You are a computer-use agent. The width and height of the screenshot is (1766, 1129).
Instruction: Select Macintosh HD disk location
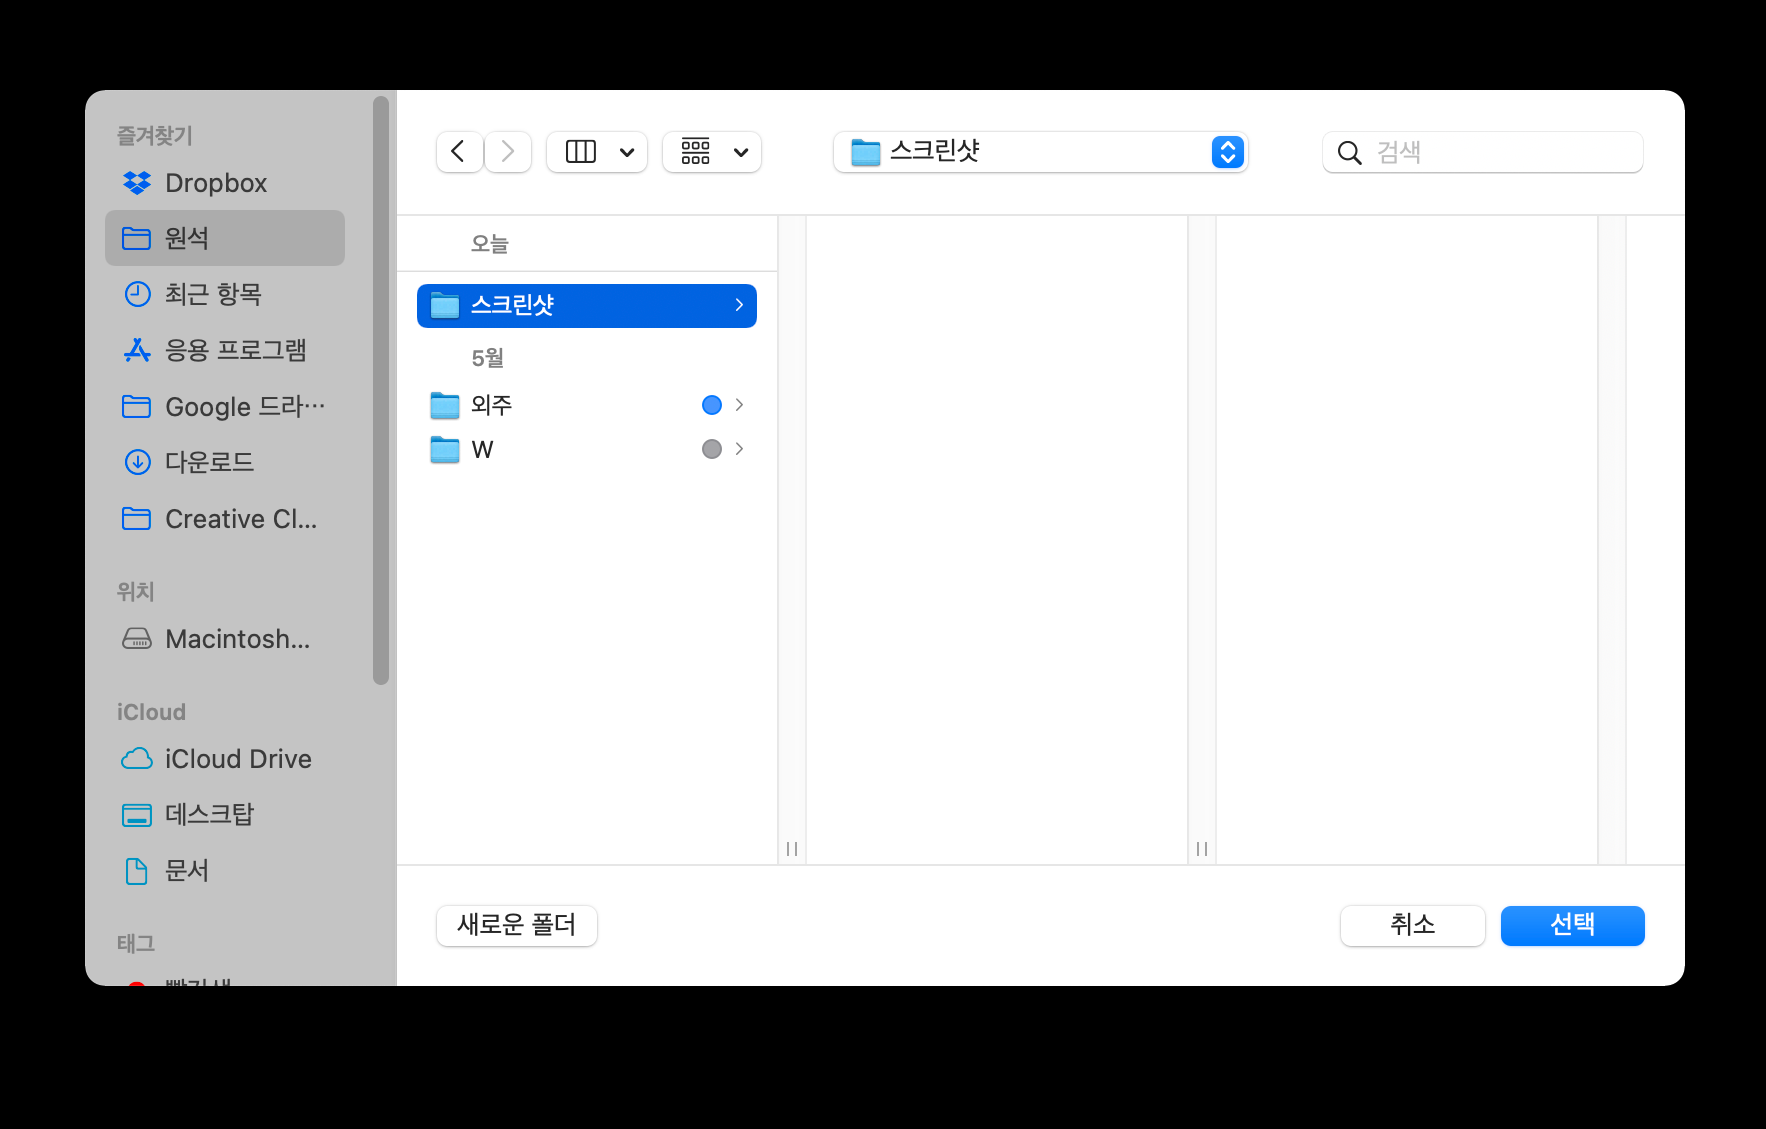pyautogui.click(x=224, y=639)
